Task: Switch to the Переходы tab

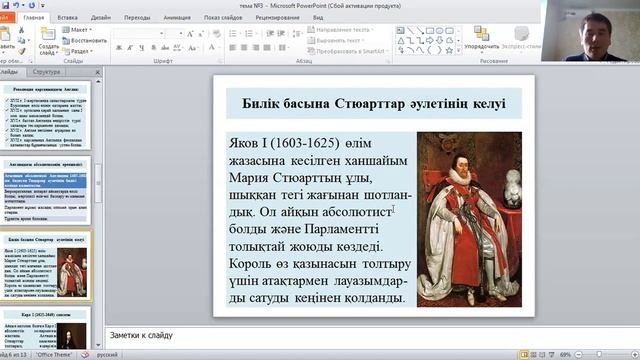Action: coord(137,18)
